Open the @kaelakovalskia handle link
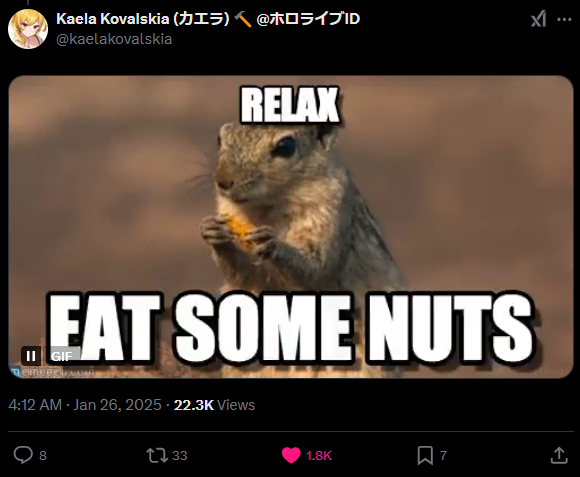 114,39
